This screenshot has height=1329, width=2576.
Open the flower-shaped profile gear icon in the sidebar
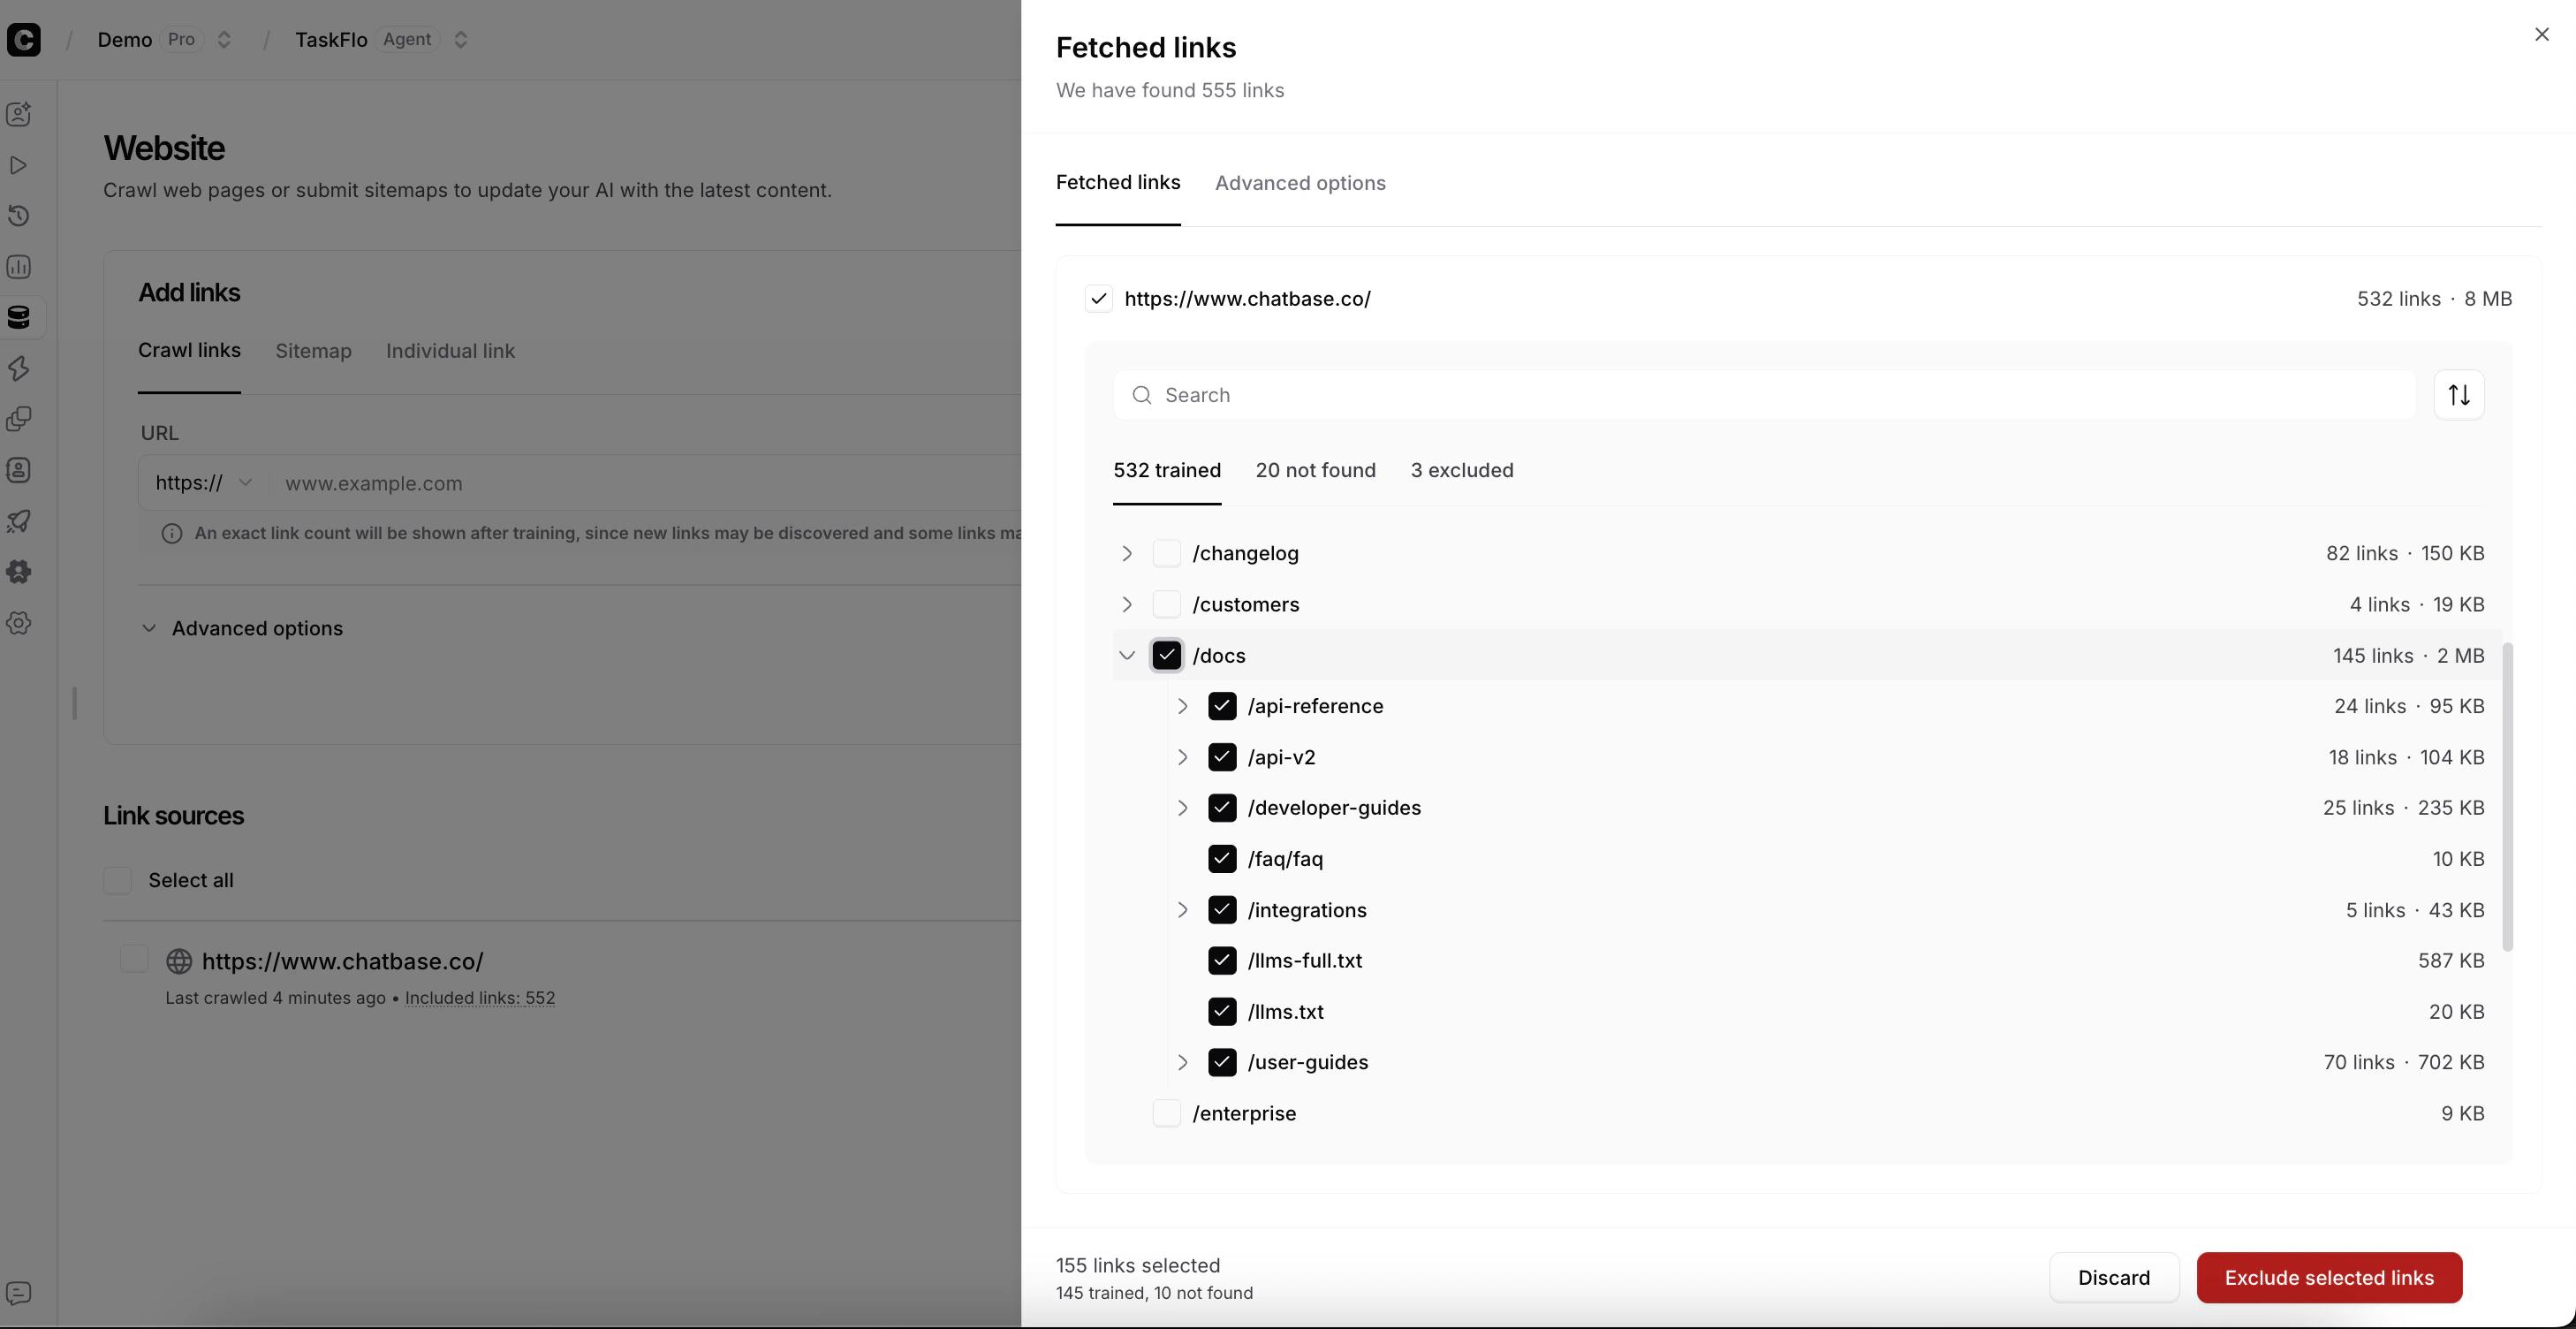19,571
